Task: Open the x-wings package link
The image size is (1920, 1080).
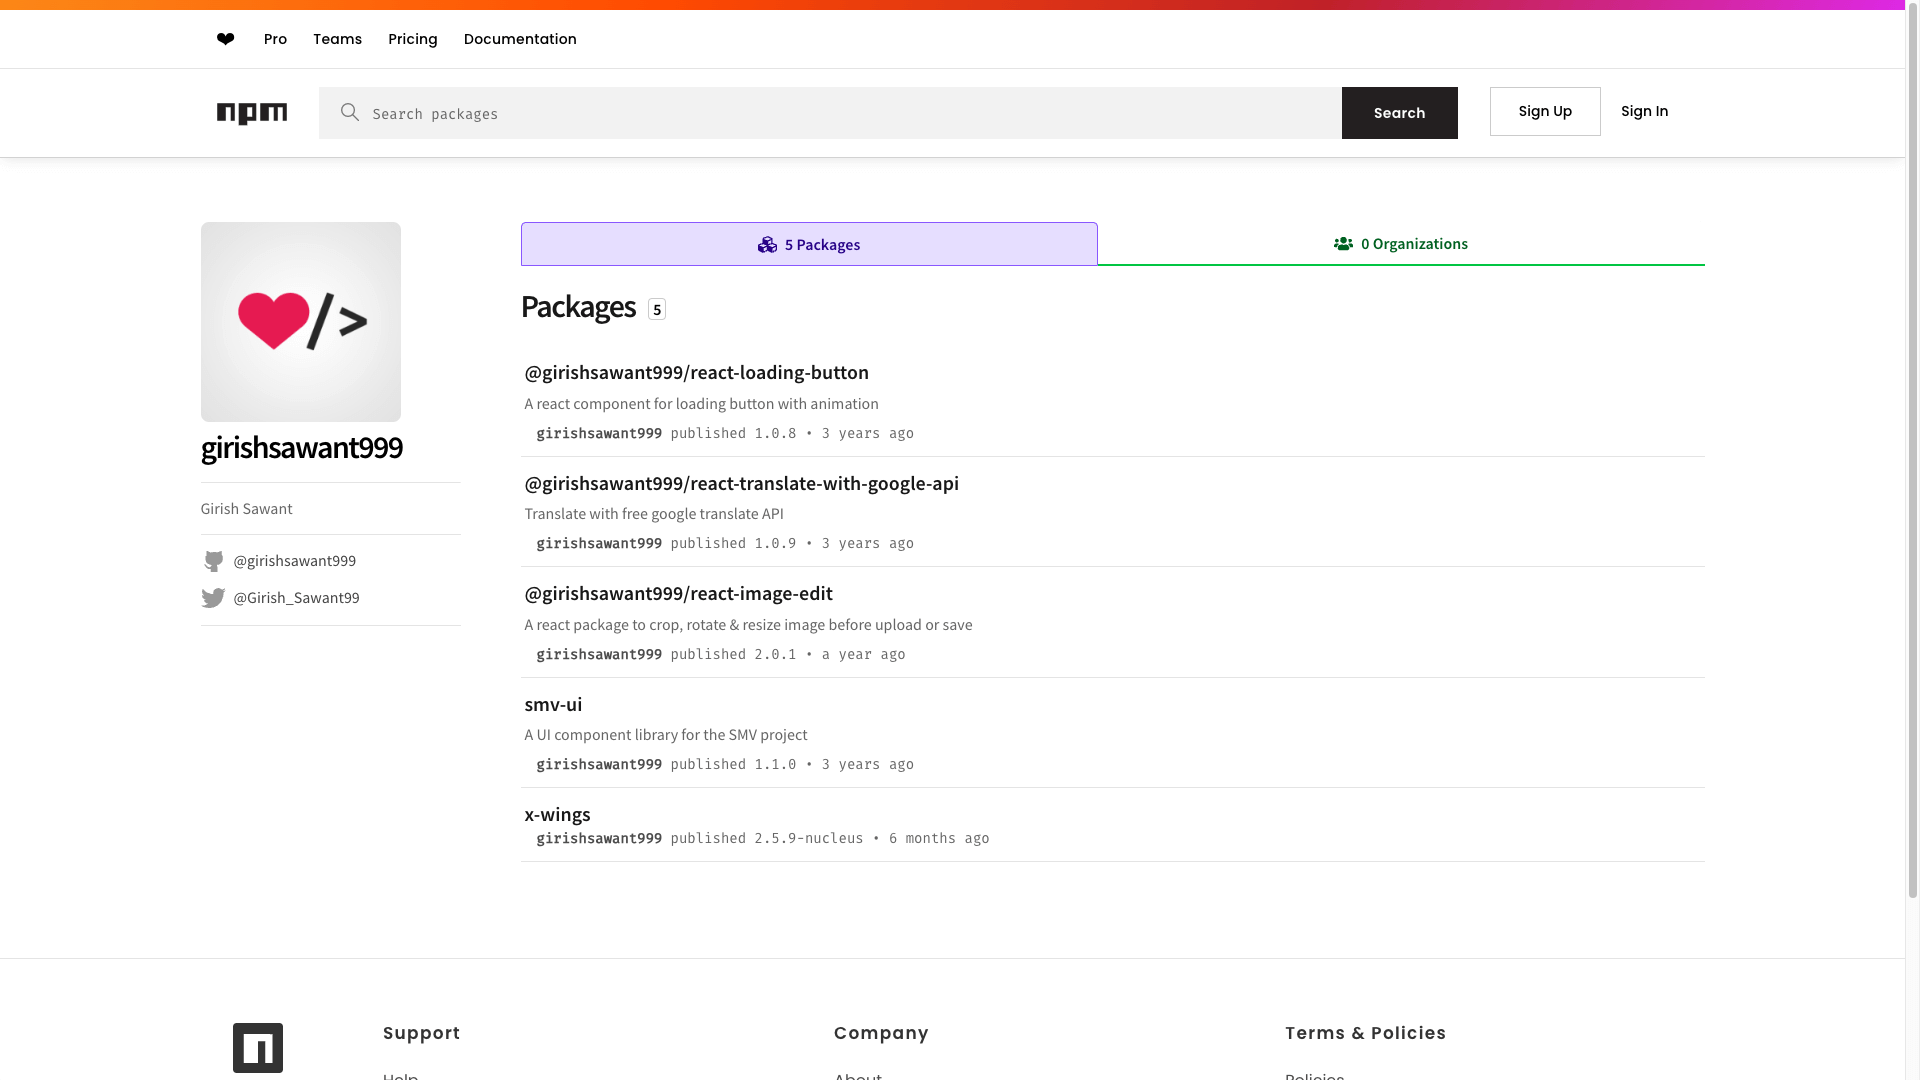Action: [557, 814]
